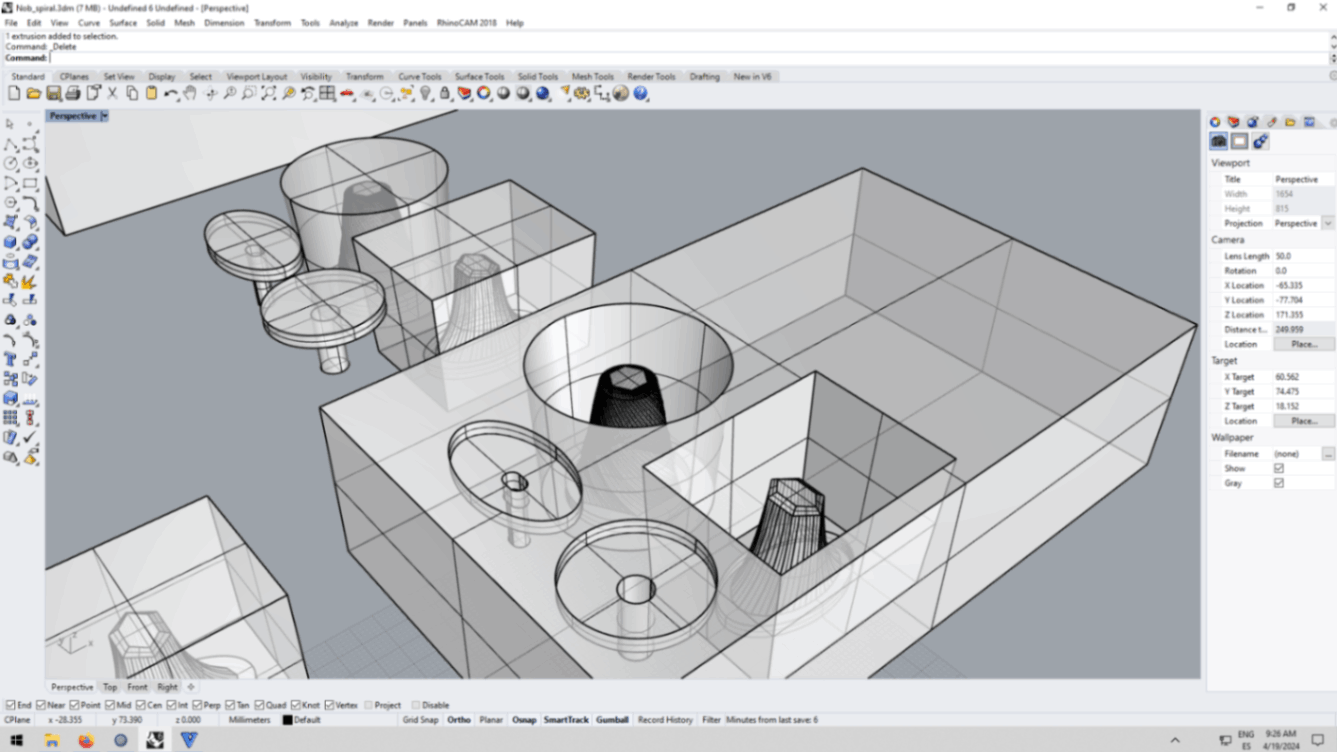The height and width of the screenshot is (752, 1337).
Task: Click the Undo arrow icon
Action: coord(171,93)
